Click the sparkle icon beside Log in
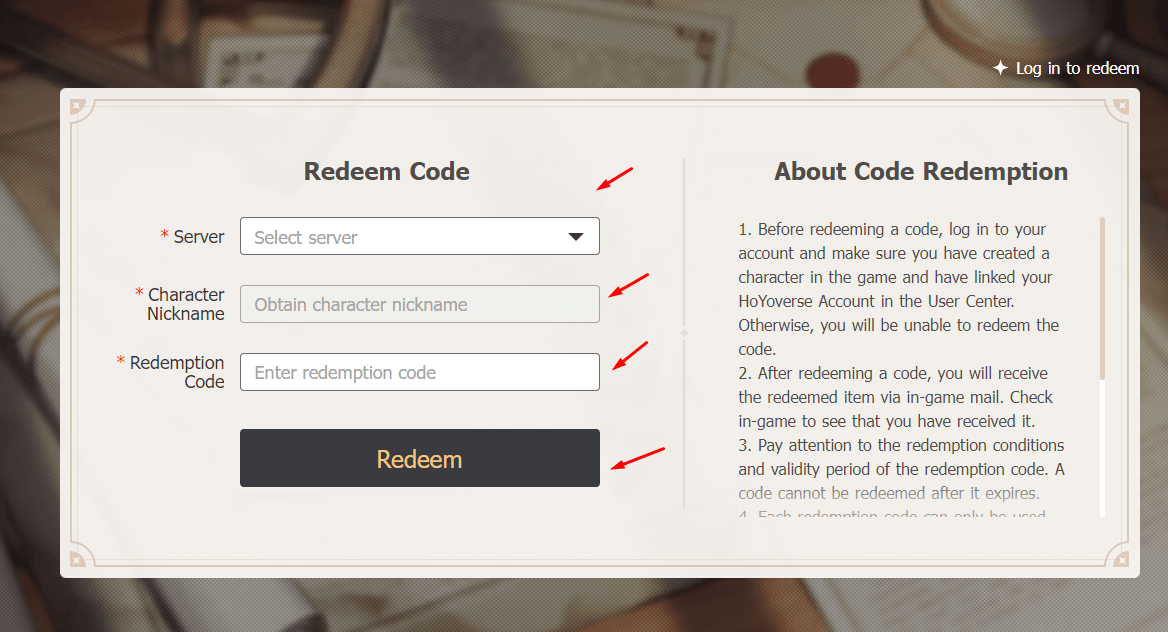 1000,68
